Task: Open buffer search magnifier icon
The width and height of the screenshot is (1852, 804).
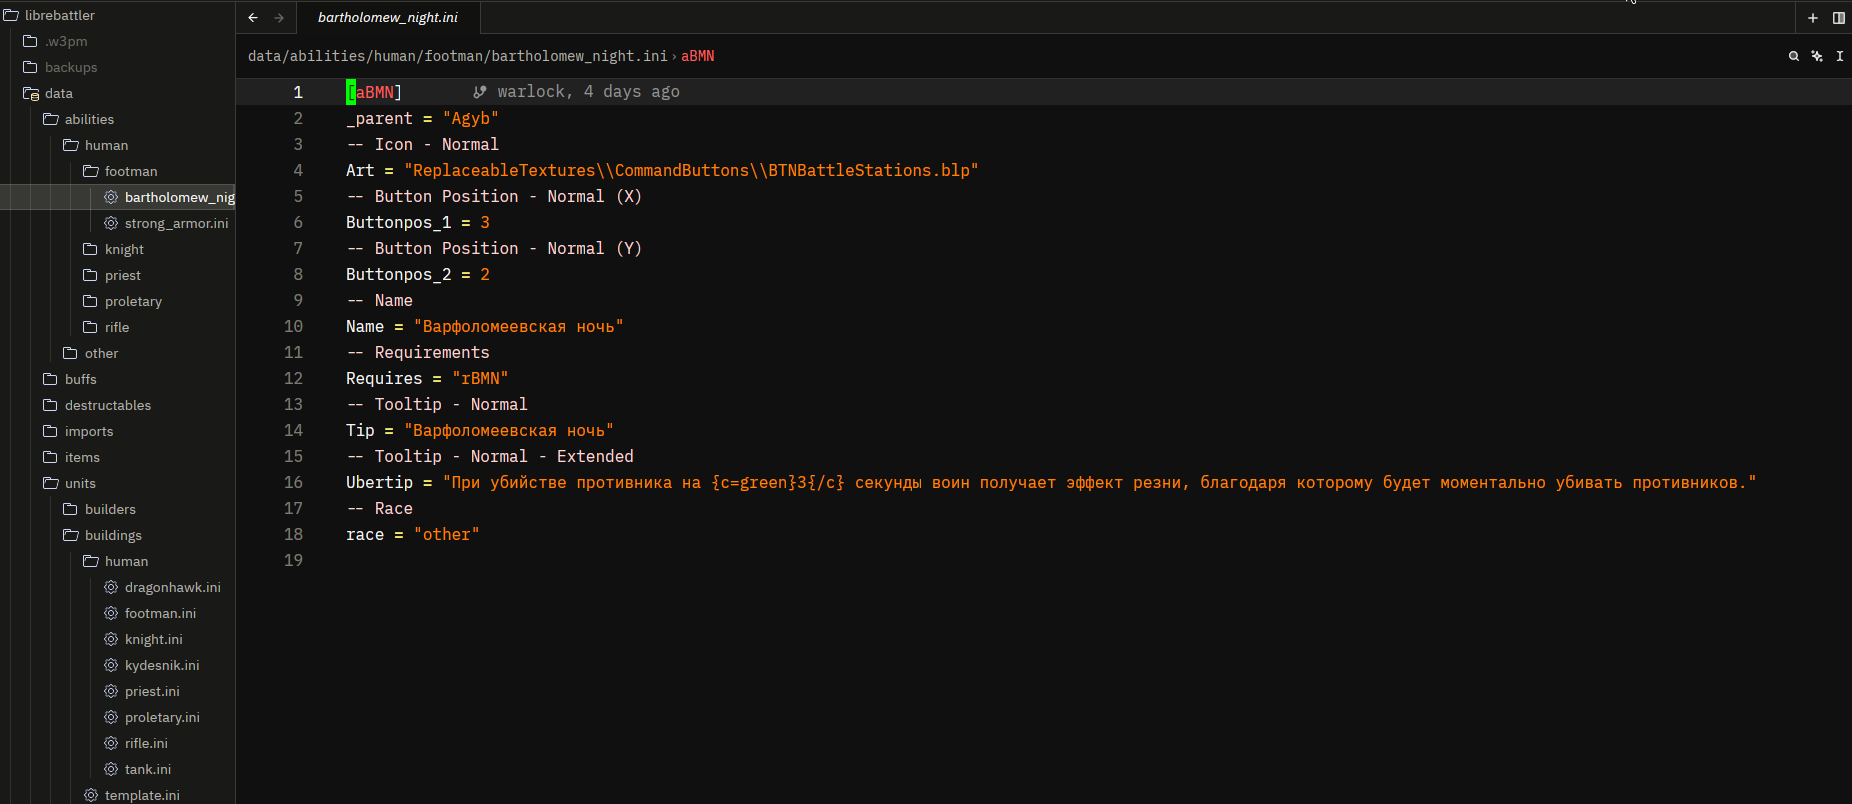Action: tap(1794, 56)
